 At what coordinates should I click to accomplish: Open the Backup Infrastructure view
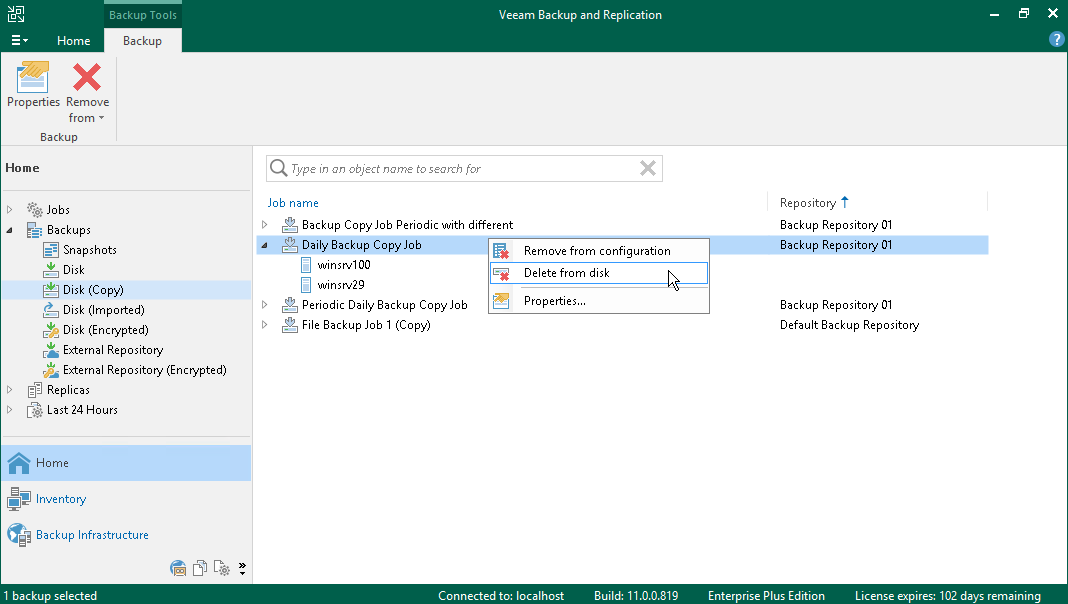pyautogui.click(x=92, y=535)
